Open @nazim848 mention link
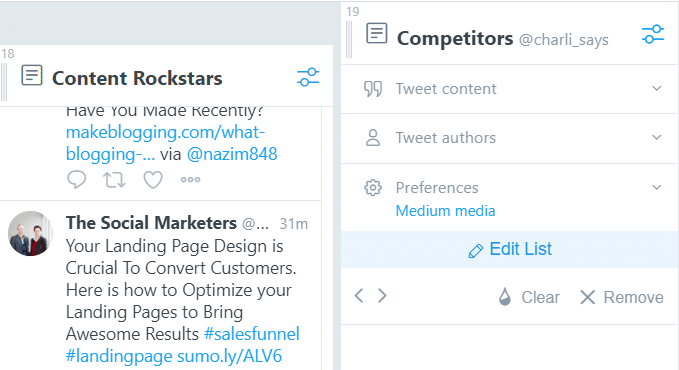Screen dimensions: 679x370 point(232,154)
